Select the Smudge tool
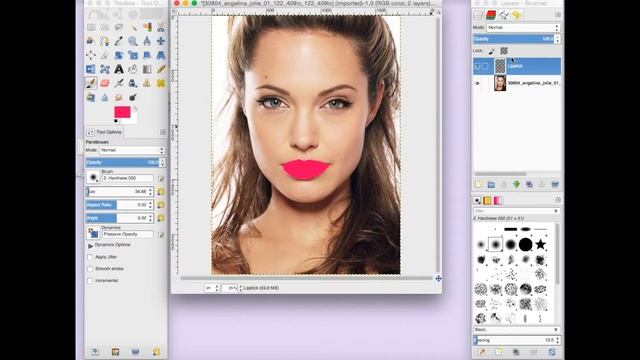Viewport: 640px width, 360px height. (119, 97)
